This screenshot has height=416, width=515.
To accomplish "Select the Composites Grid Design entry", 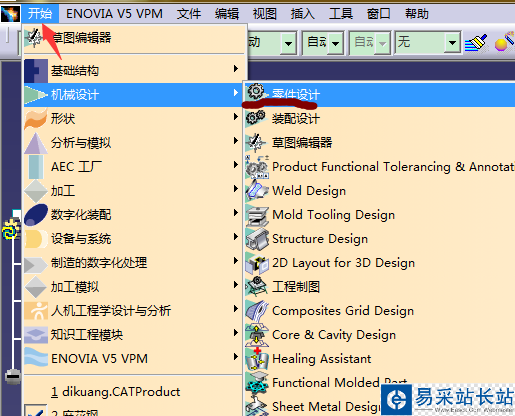I will click(379, 311).
